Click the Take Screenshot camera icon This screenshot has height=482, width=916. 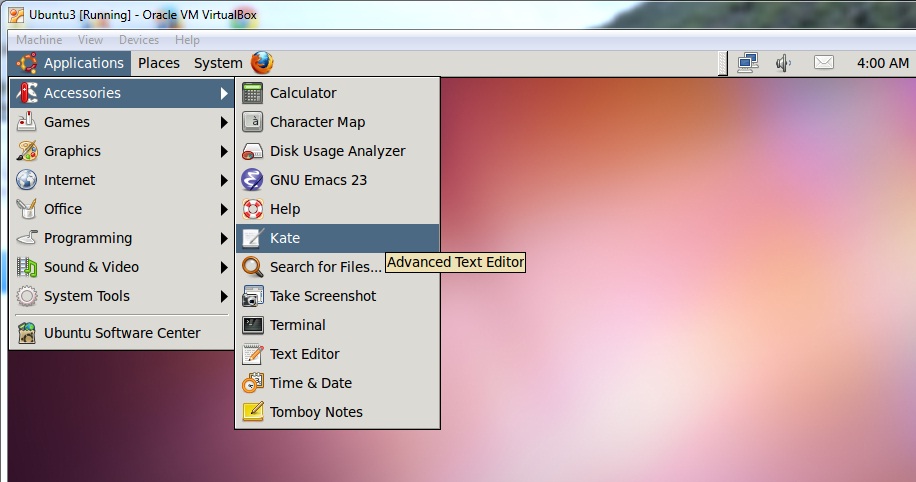pos(252,296)
